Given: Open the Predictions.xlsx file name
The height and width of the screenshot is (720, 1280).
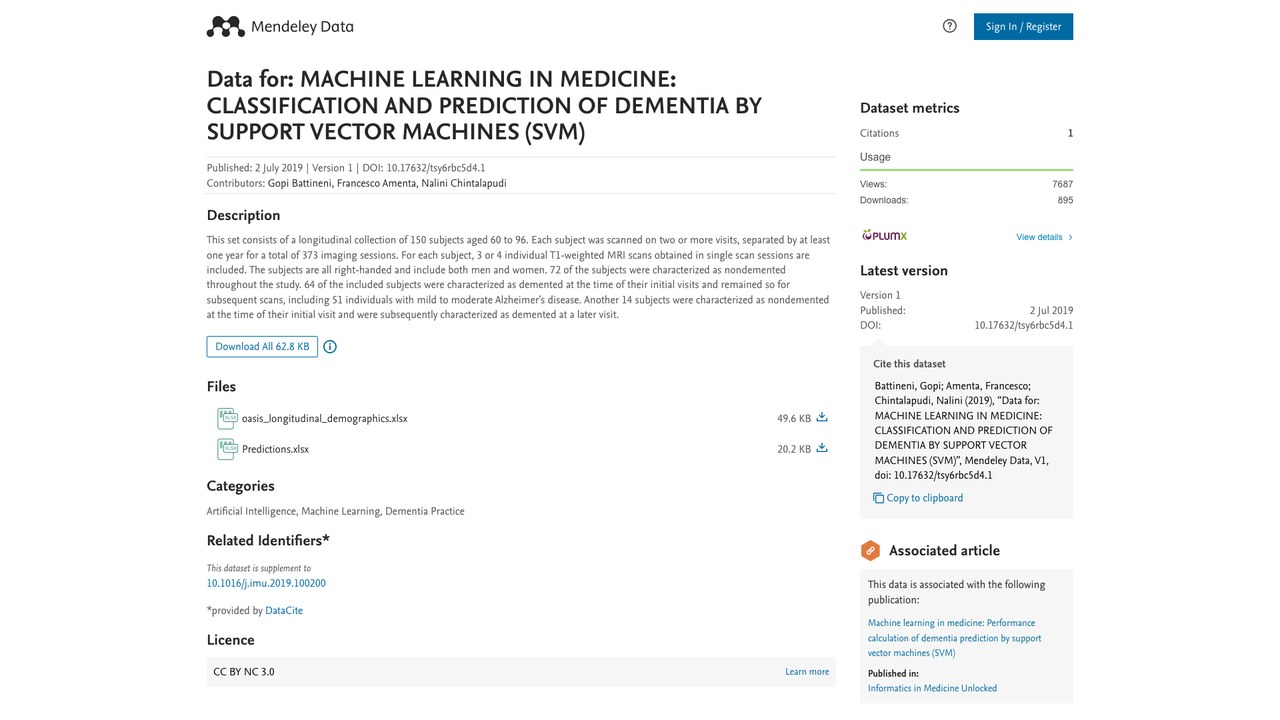Looking at the screenshot, I should pyautogui.click(x=275, y=450).
